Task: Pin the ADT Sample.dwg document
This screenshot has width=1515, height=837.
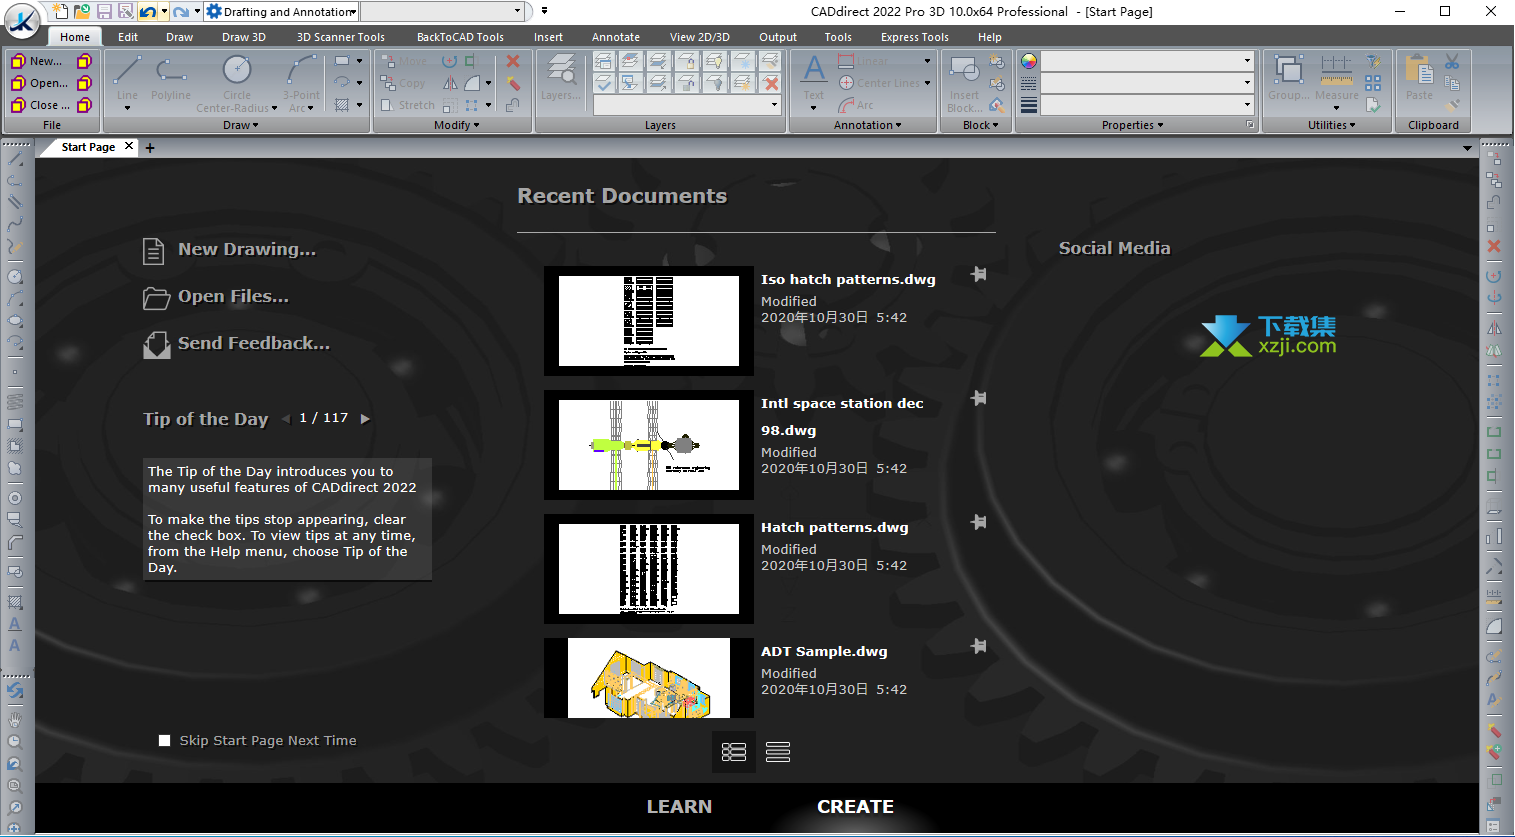Action: coord(979,646)
